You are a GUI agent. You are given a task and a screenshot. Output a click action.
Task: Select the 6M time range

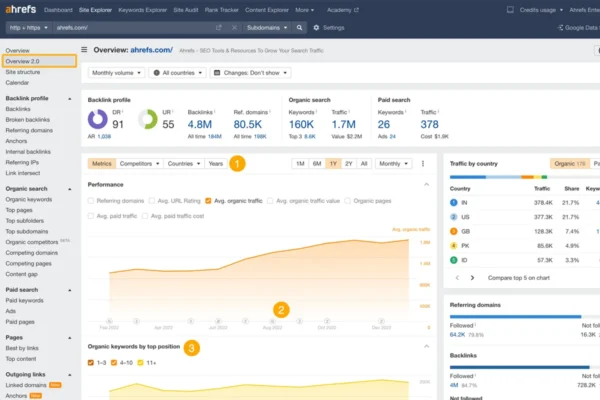317,163
